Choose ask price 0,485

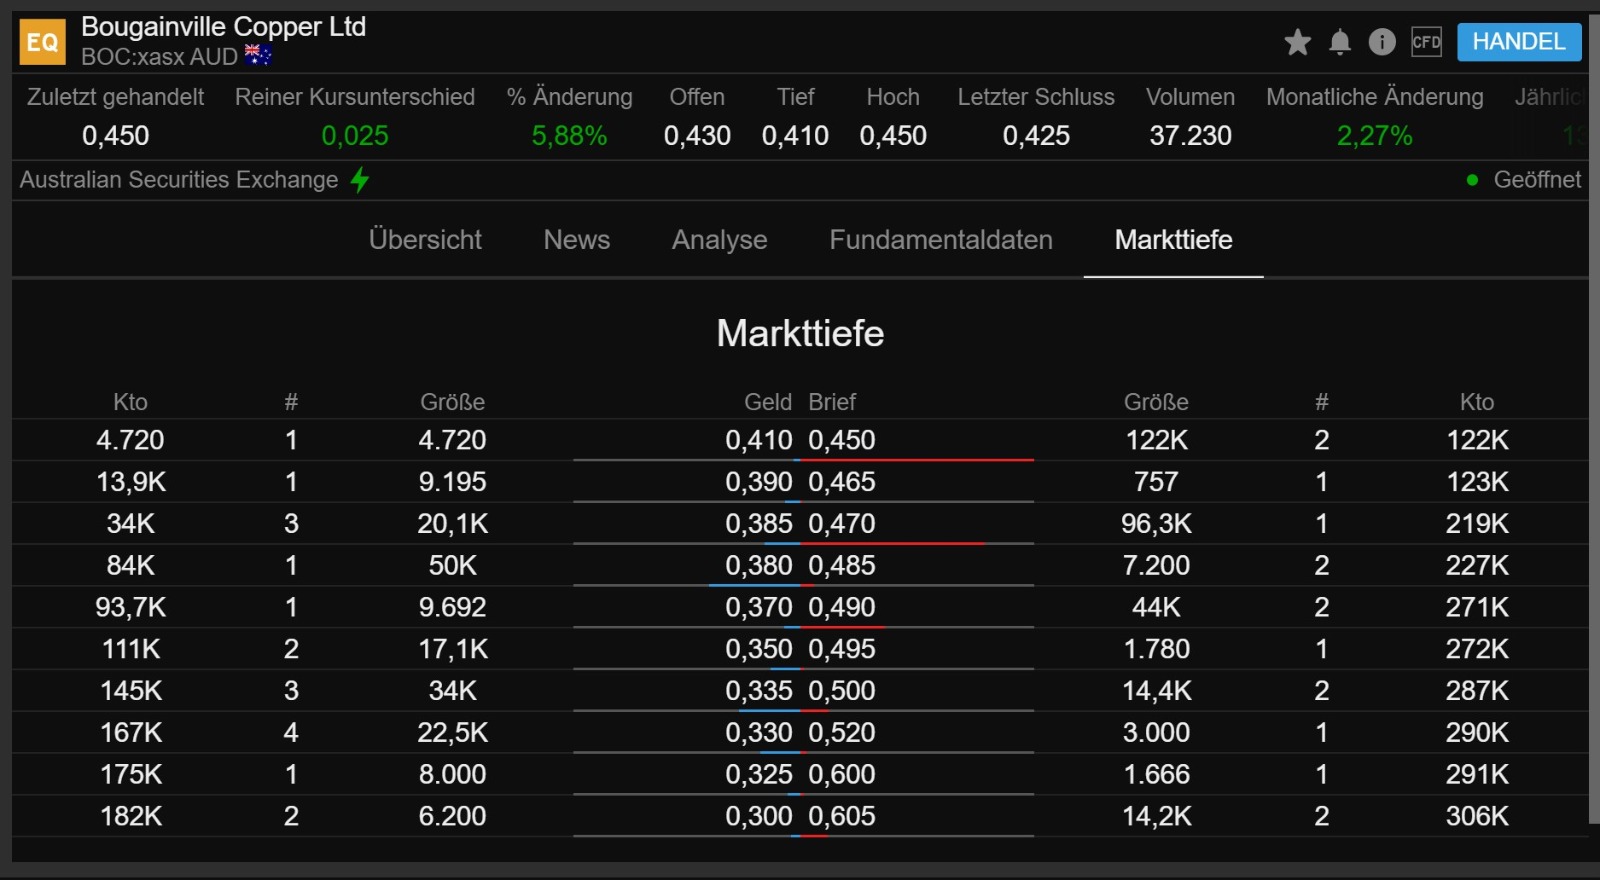click(x=842, y=566)
